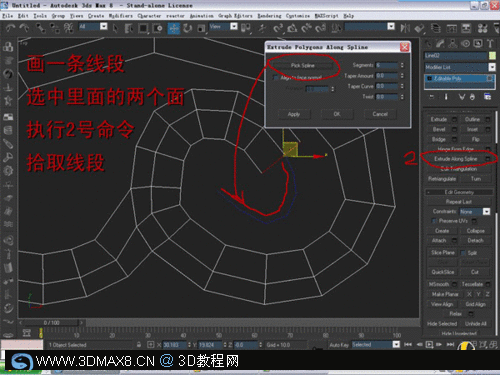
Task: Toggle Window/Crossing selection mode icon
Action: coord(157,28)
